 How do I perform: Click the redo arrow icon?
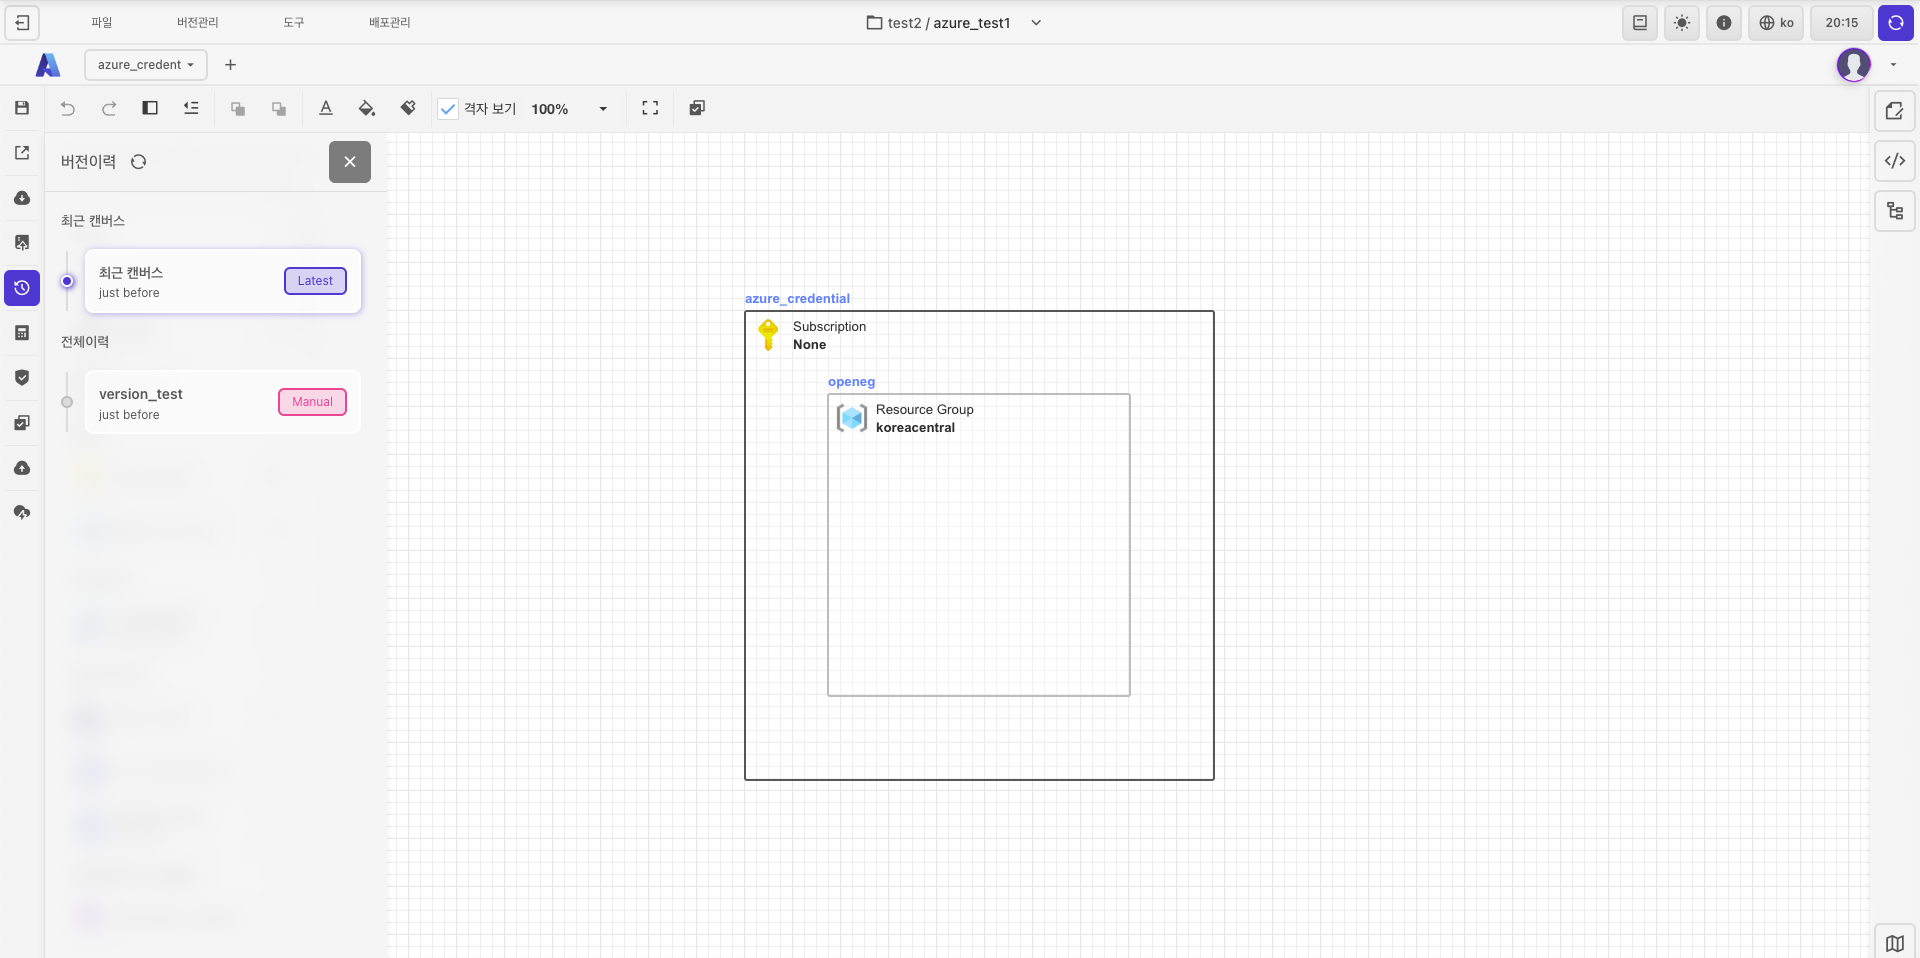[109, 108]
